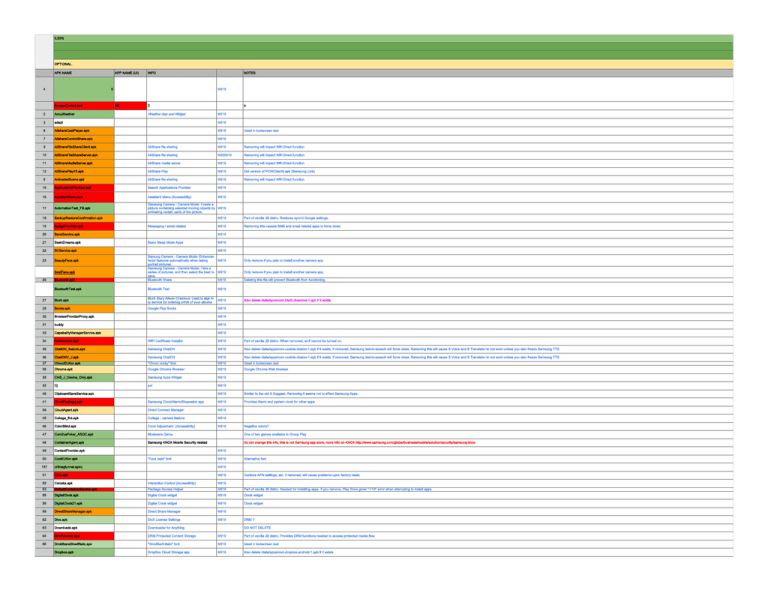Image resolution: width=768 pixels, height=593 pixels.
Task: Click the 'Basic Sleep Mode Apps' info cell
Action: (181, 242)
